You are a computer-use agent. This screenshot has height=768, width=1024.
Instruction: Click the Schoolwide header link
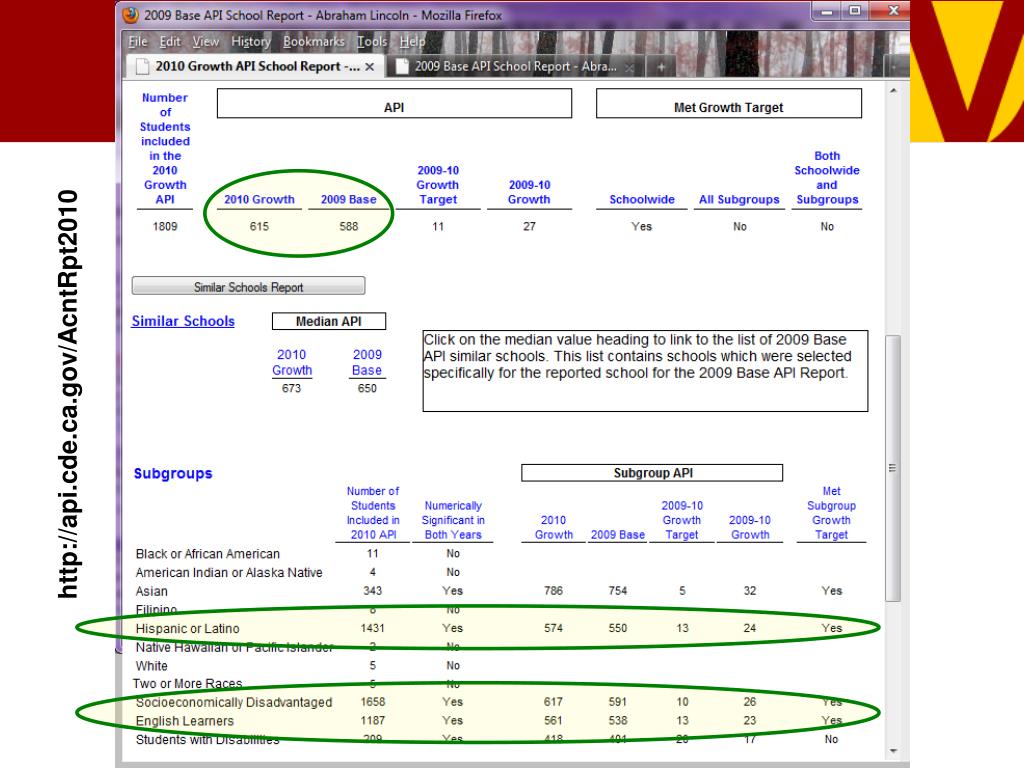[x=642, y=200]
